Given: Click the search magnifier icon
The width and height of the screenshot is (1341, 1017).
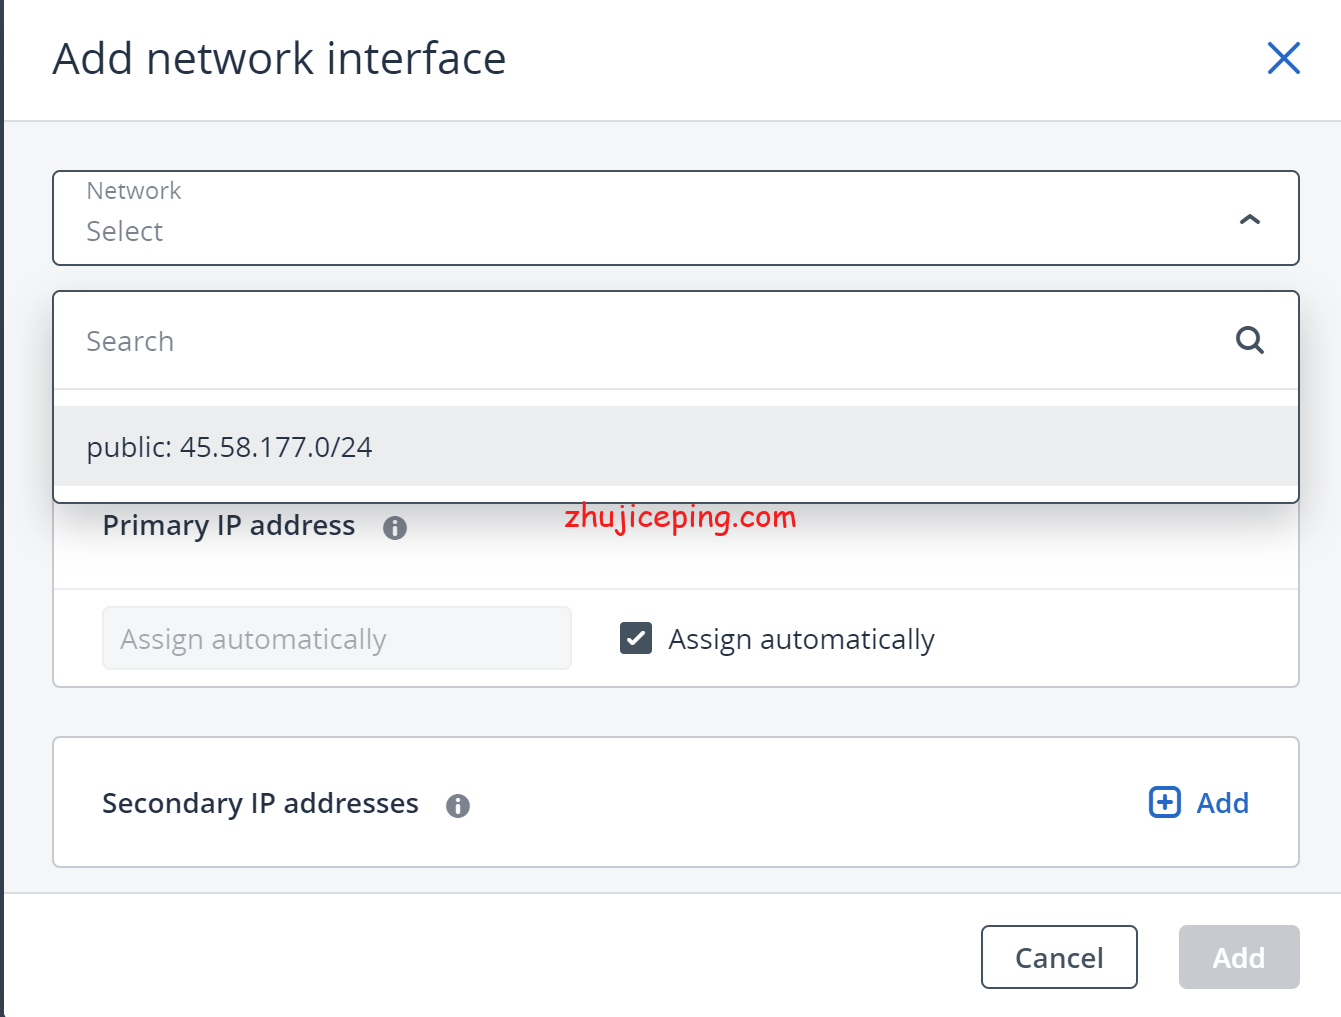Looking at the screenshot, I should 1250,340.
